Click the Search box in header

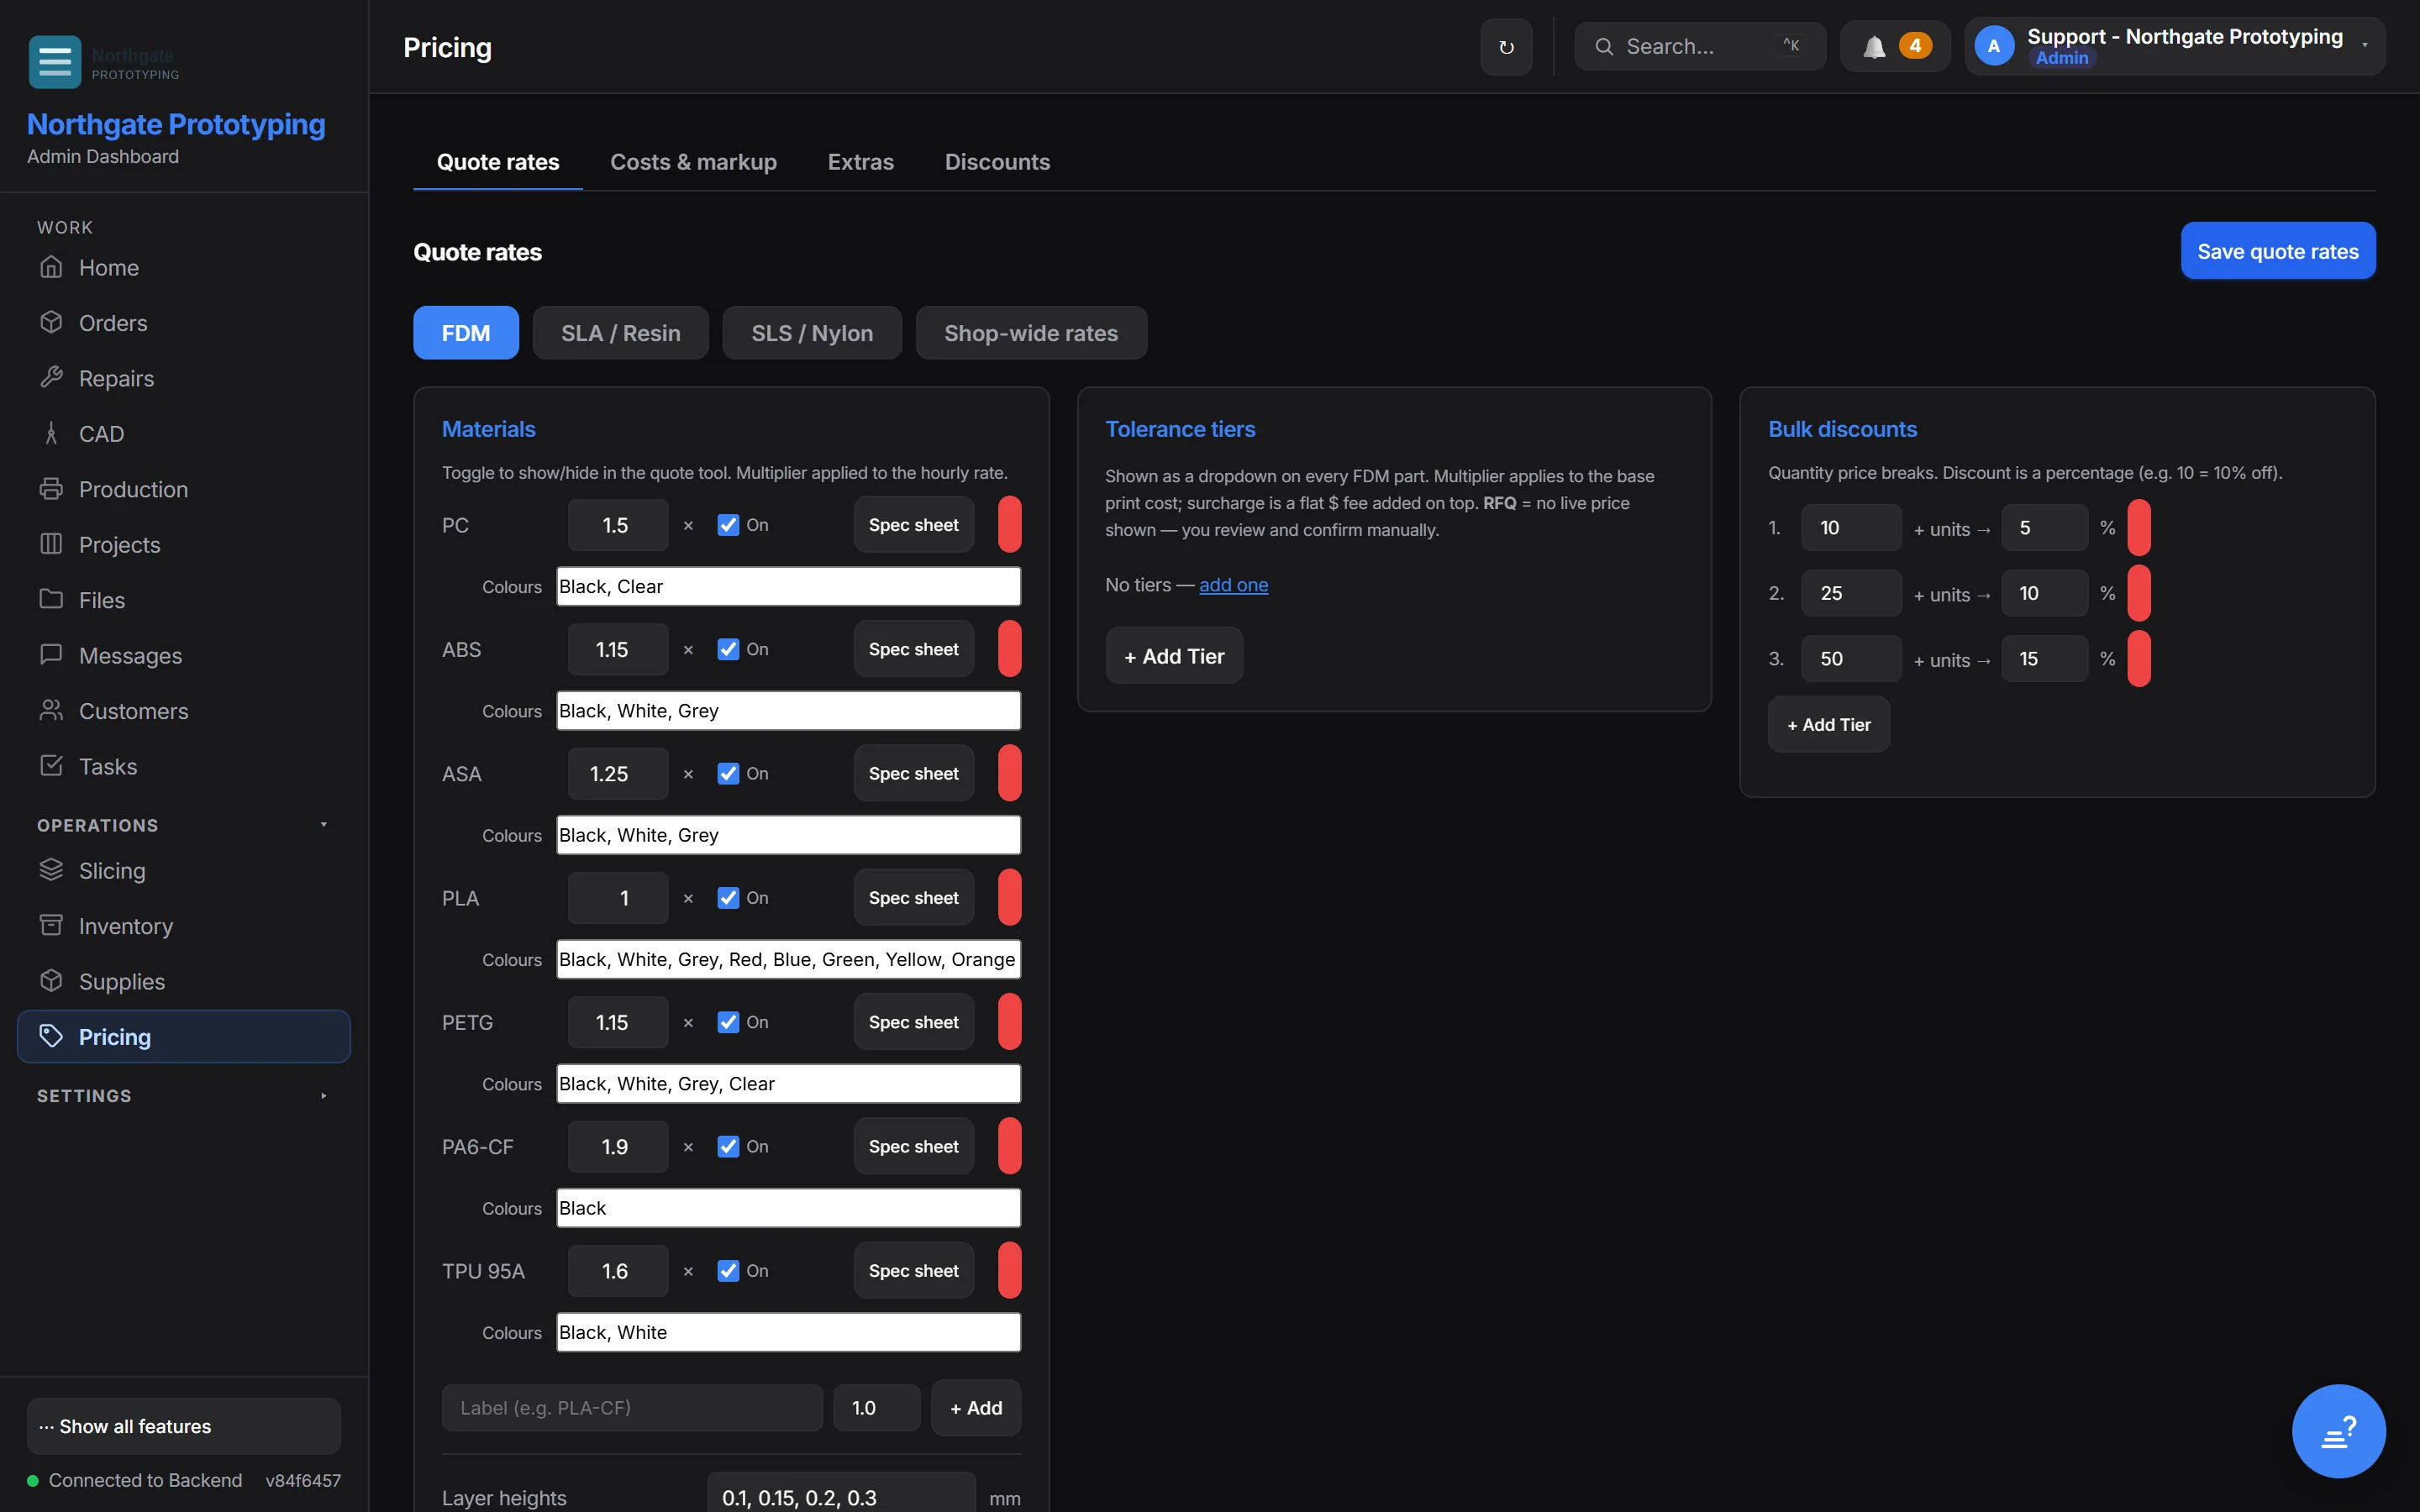coord(1699,46)
